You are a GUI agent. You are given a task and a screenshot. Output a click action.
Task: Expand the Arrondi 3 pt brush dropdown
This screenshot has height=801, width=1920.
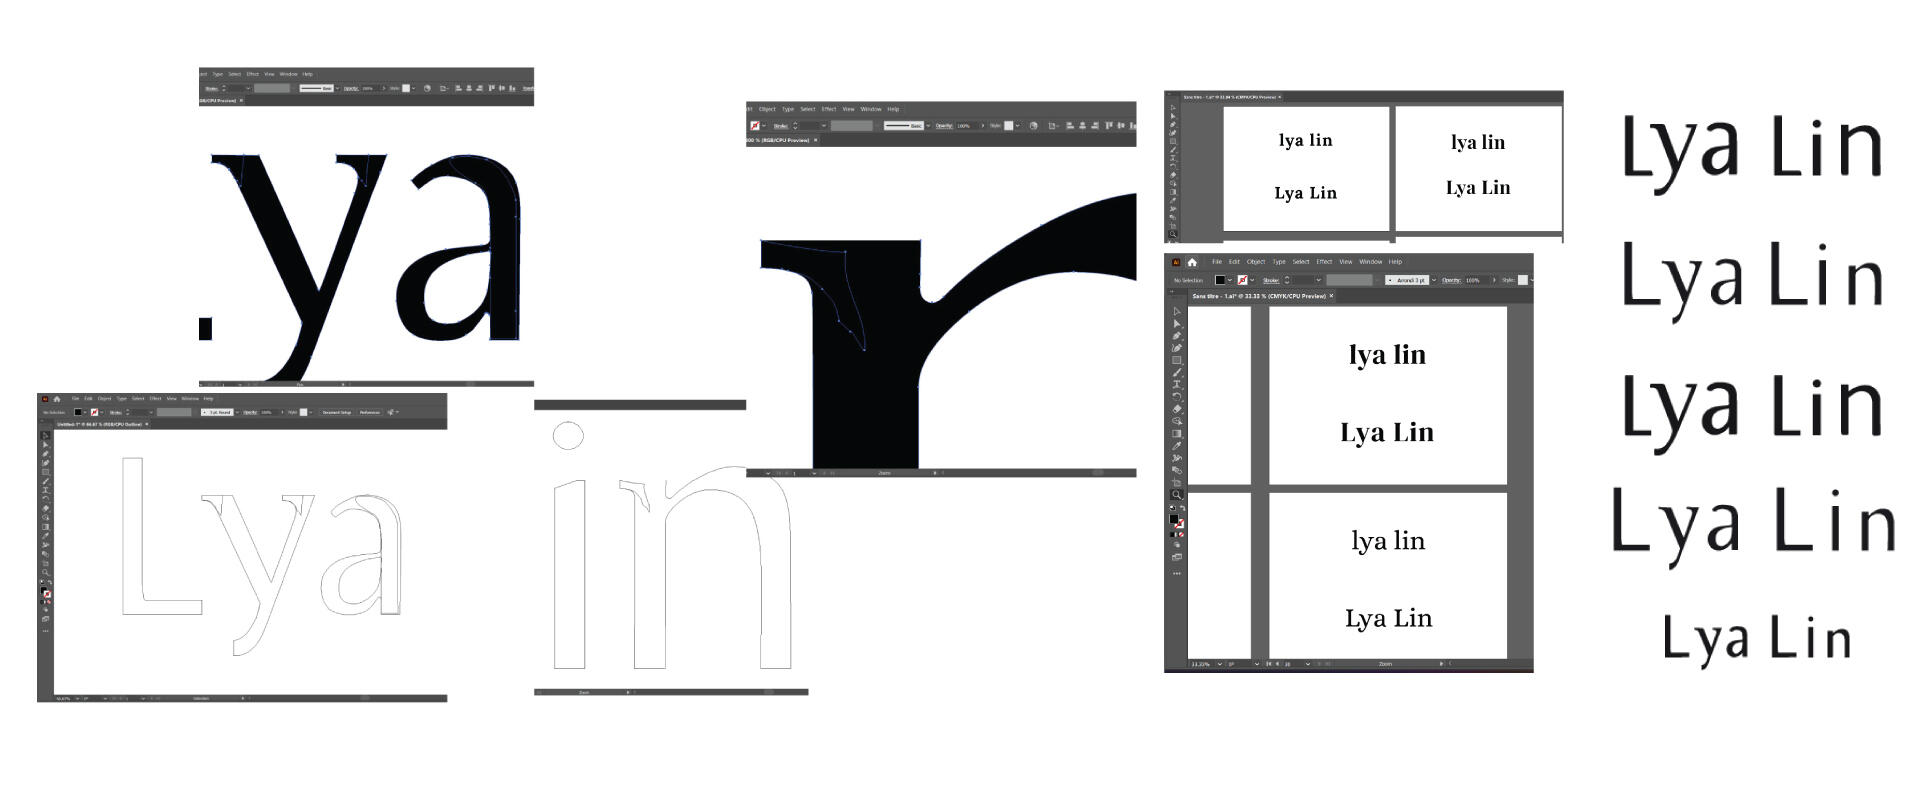pos(1434,280)
